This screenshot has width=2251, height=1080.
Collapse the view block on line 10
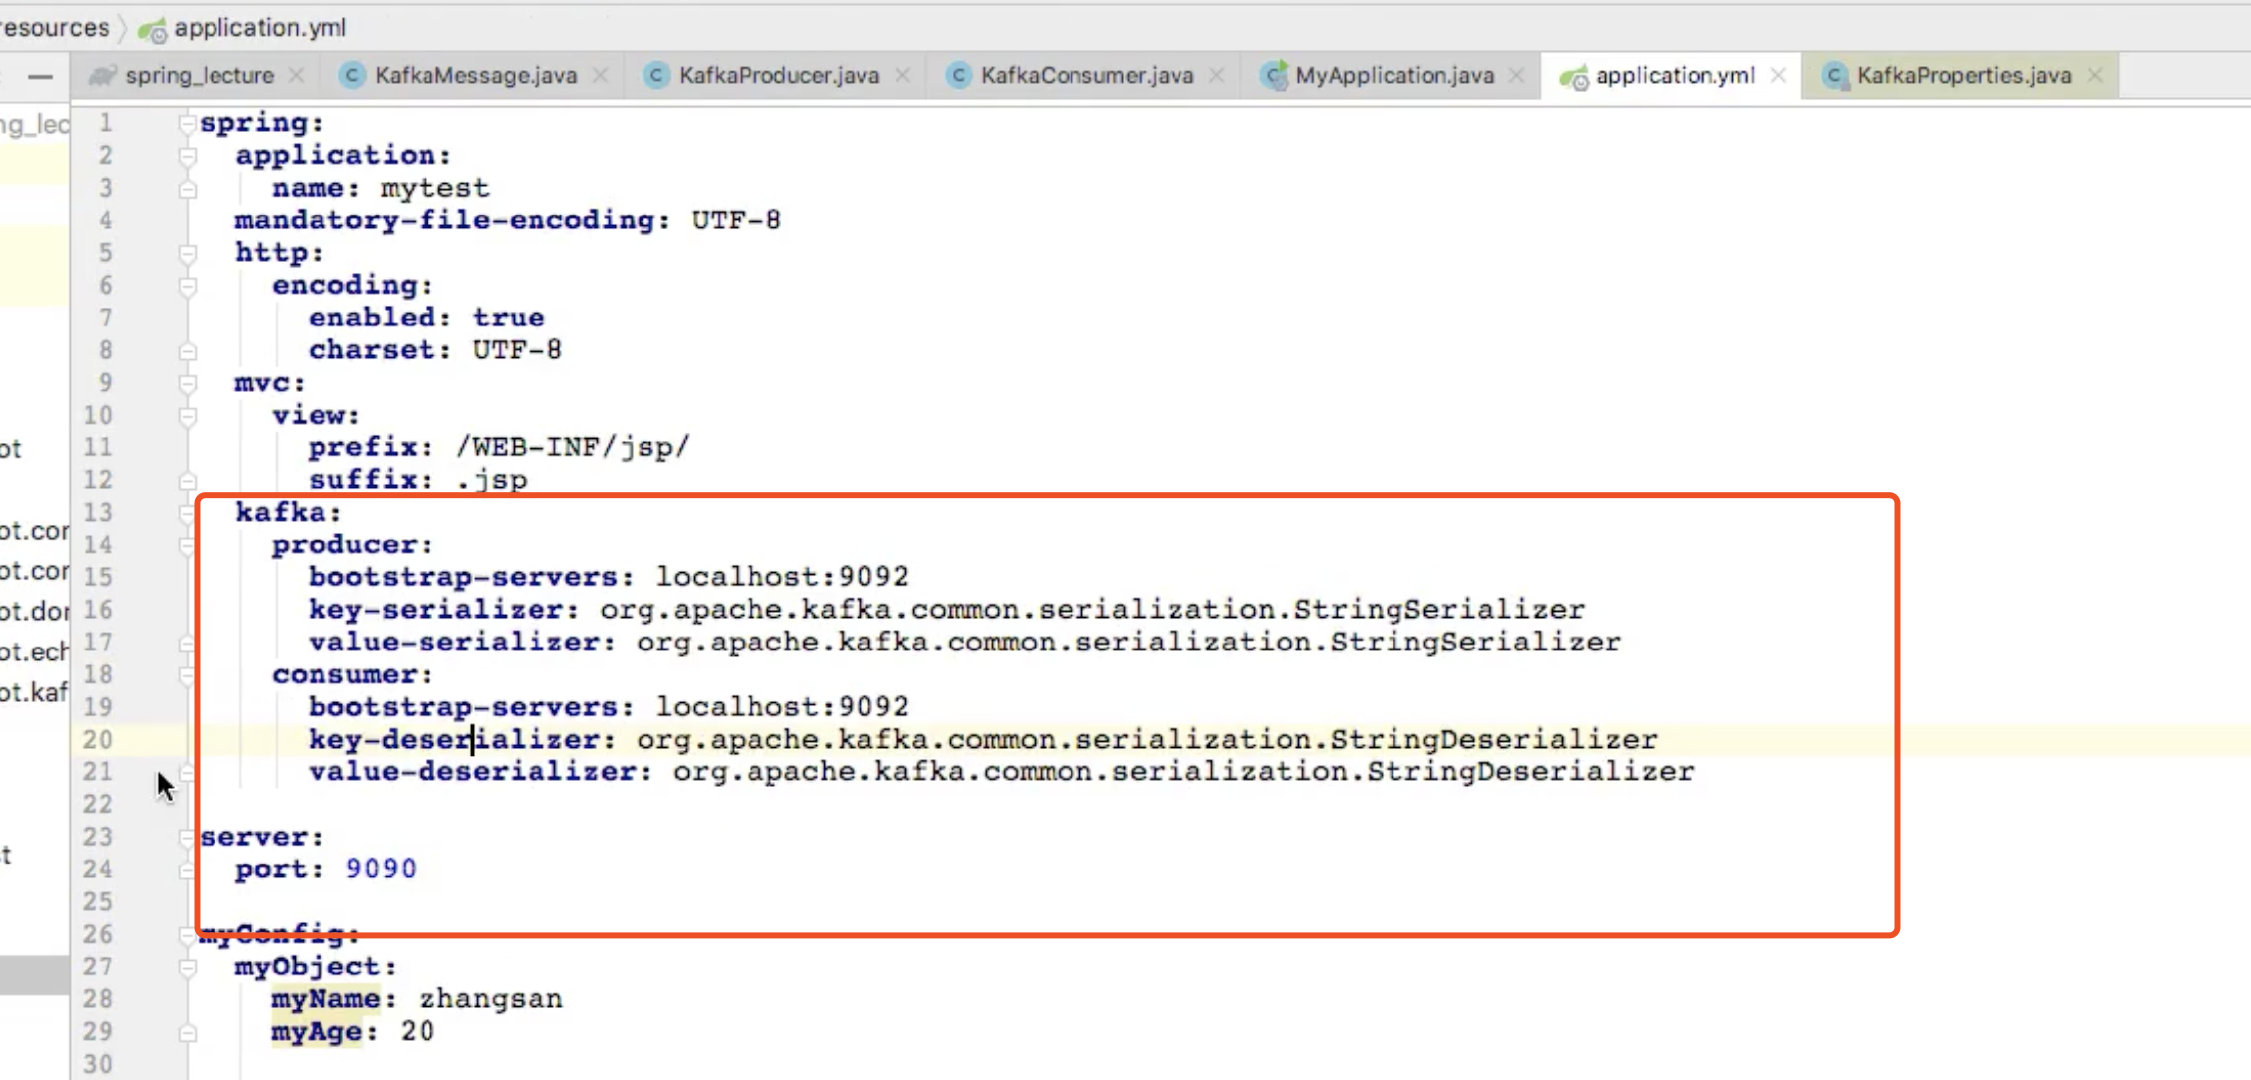(x=187, y=416)
